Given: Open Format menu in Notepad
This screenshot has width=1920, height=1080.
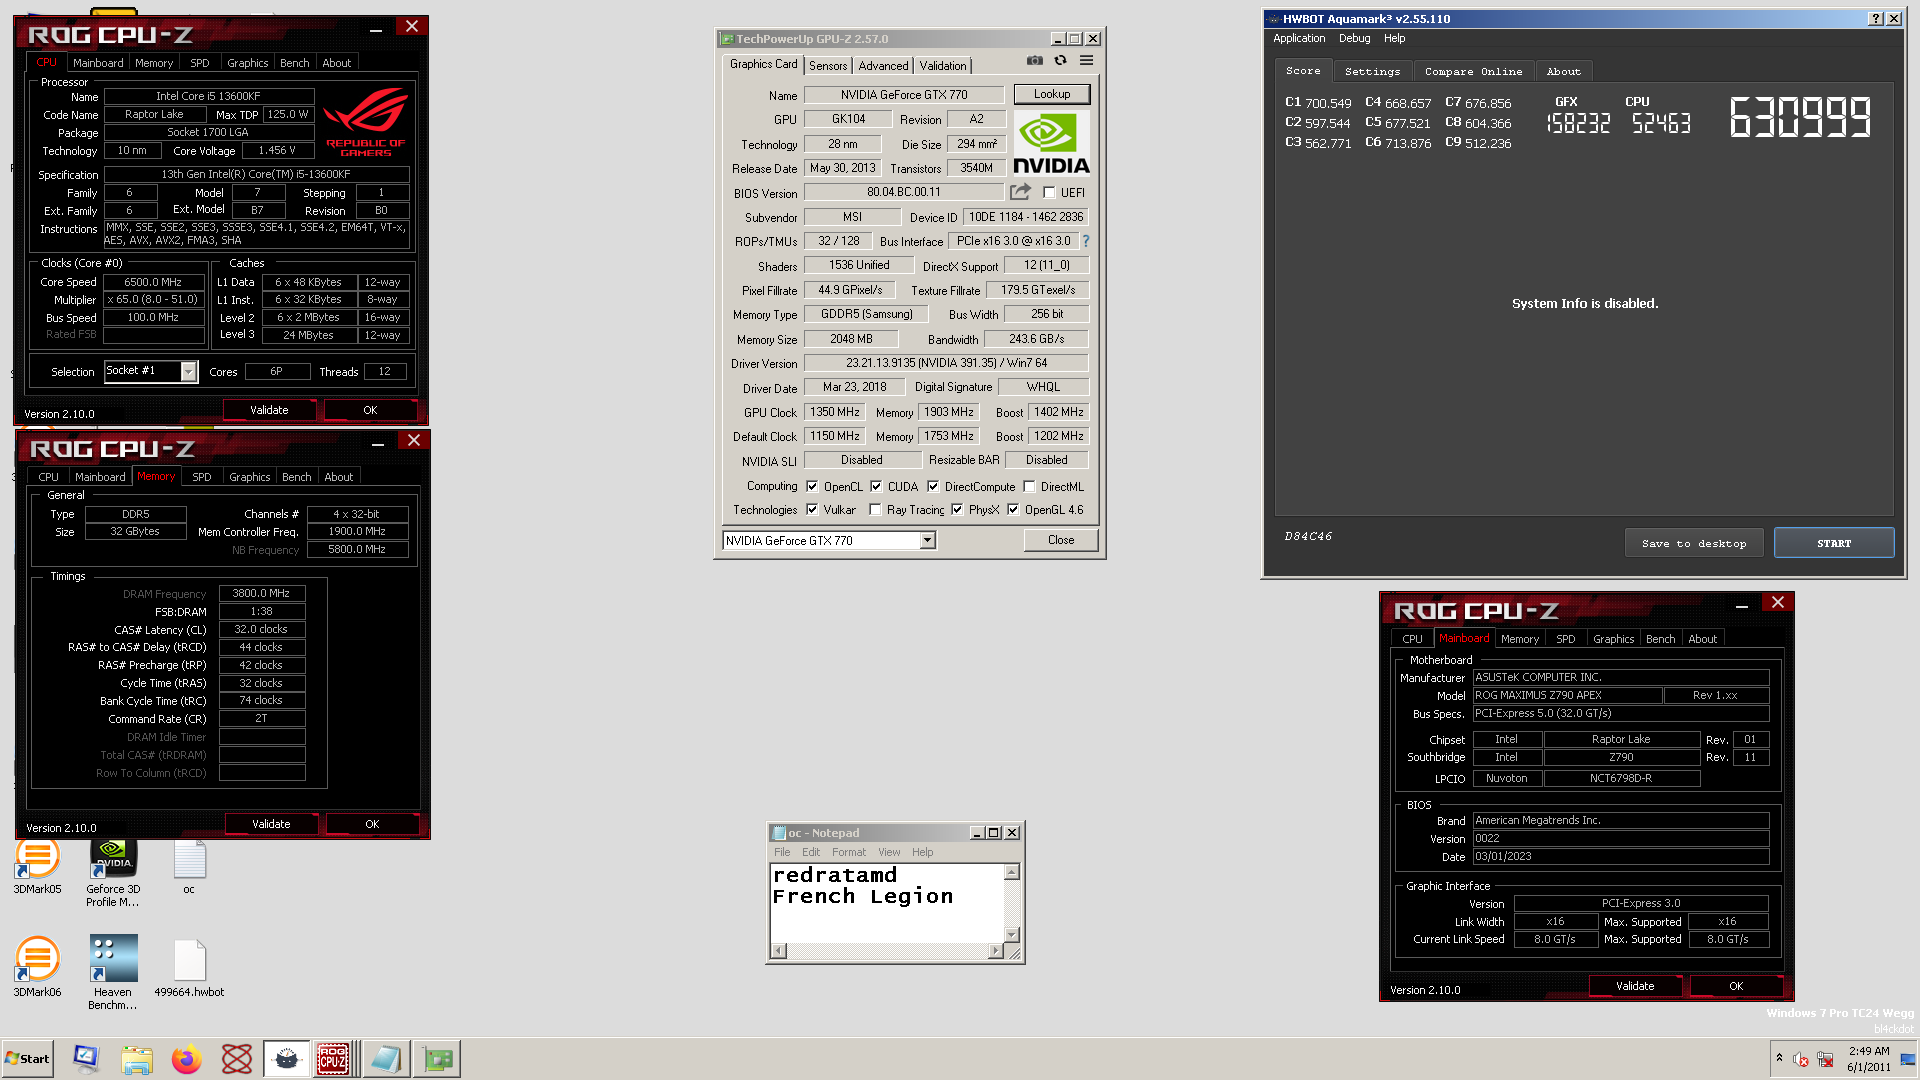Looking at the screenshot, I should pyautogui.click(x=848, y=852).
